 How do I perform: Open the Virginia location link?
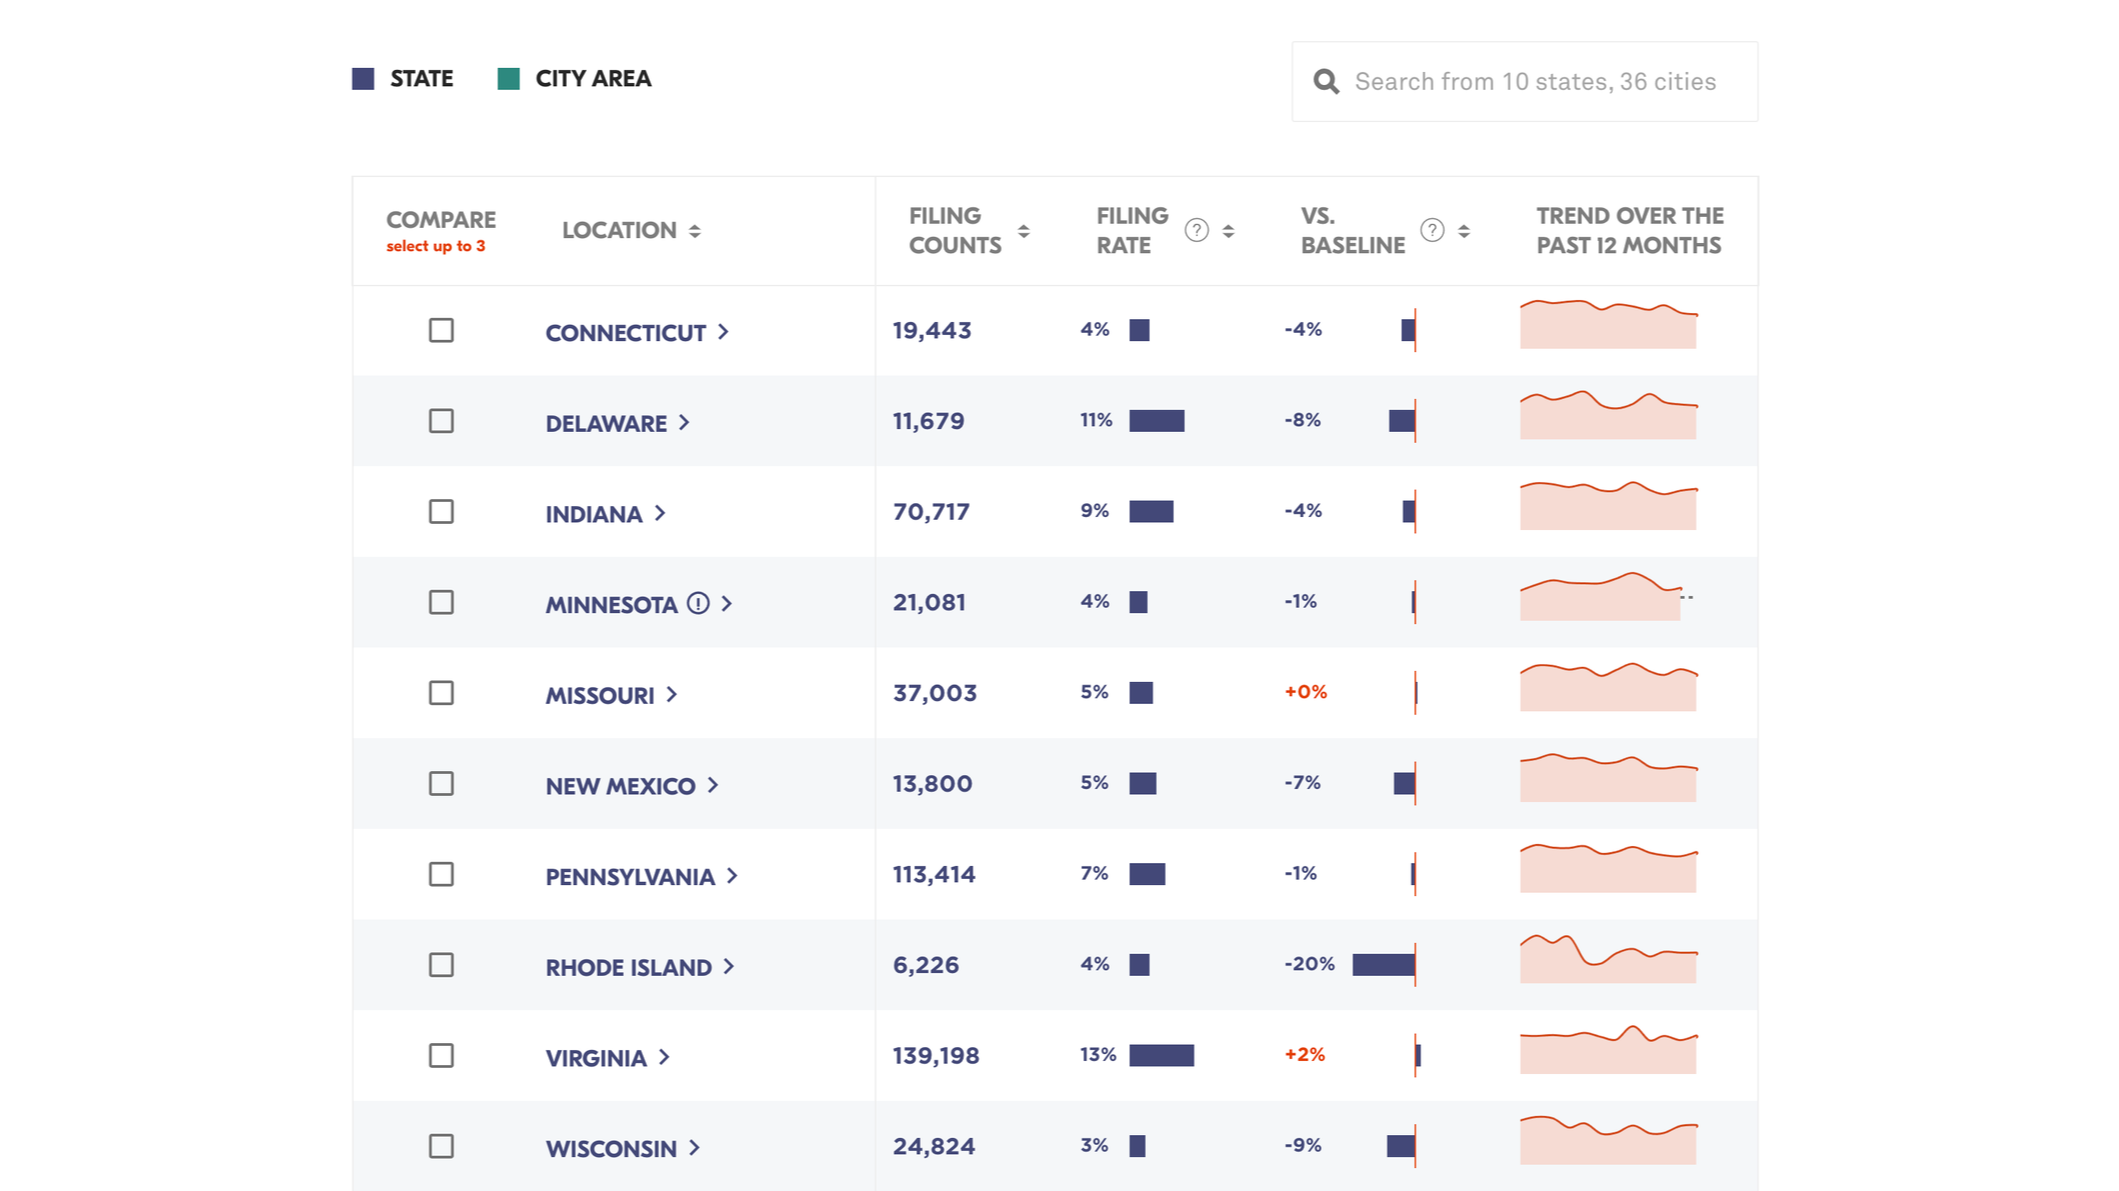(x=596, y=1058)
